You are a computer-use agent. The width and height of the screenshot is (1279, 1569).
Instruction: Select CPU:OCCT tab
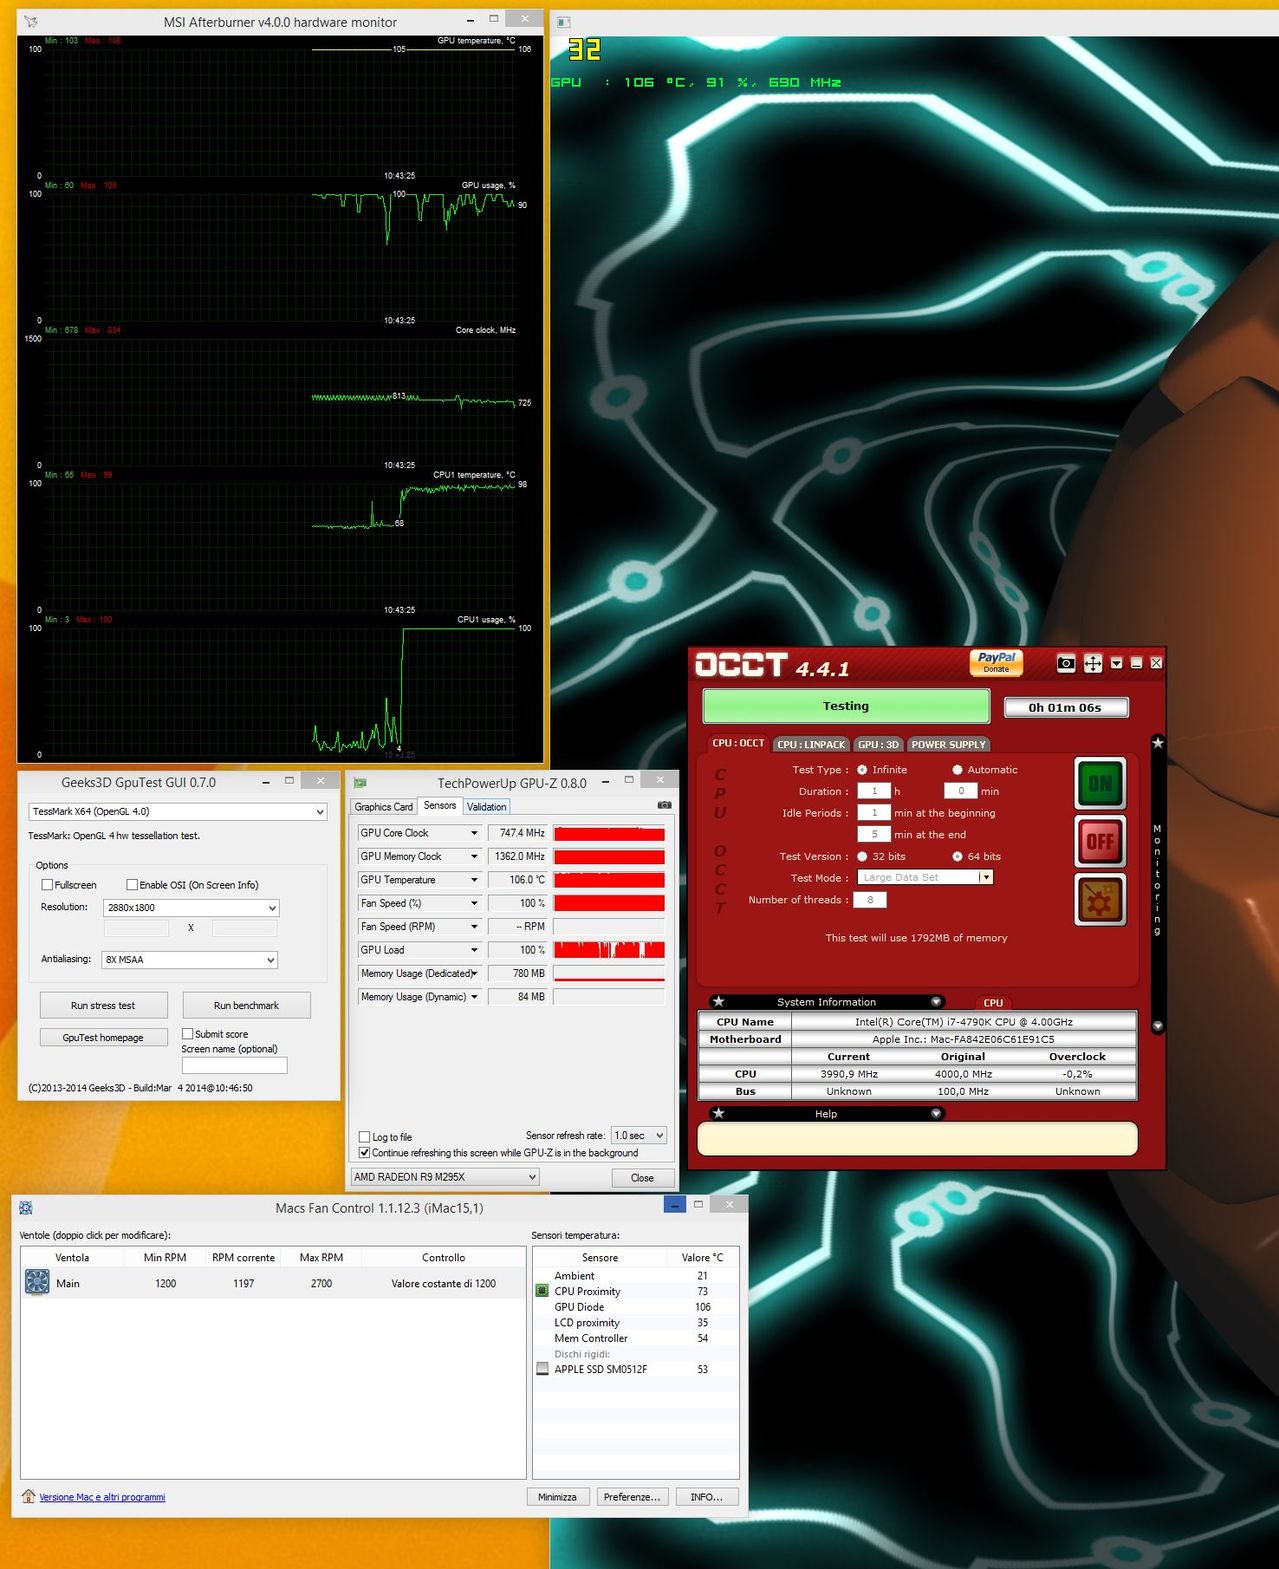click(738, 743)
